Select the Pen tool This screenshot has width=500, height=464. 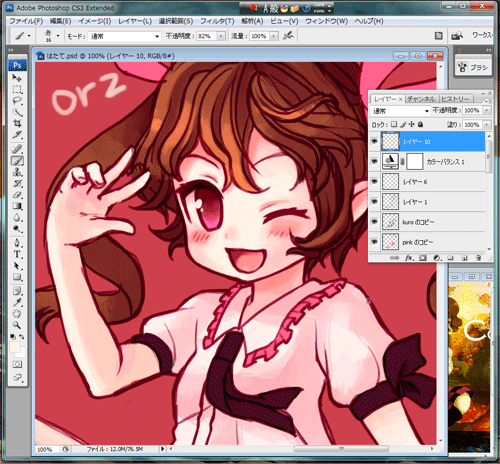17,243
